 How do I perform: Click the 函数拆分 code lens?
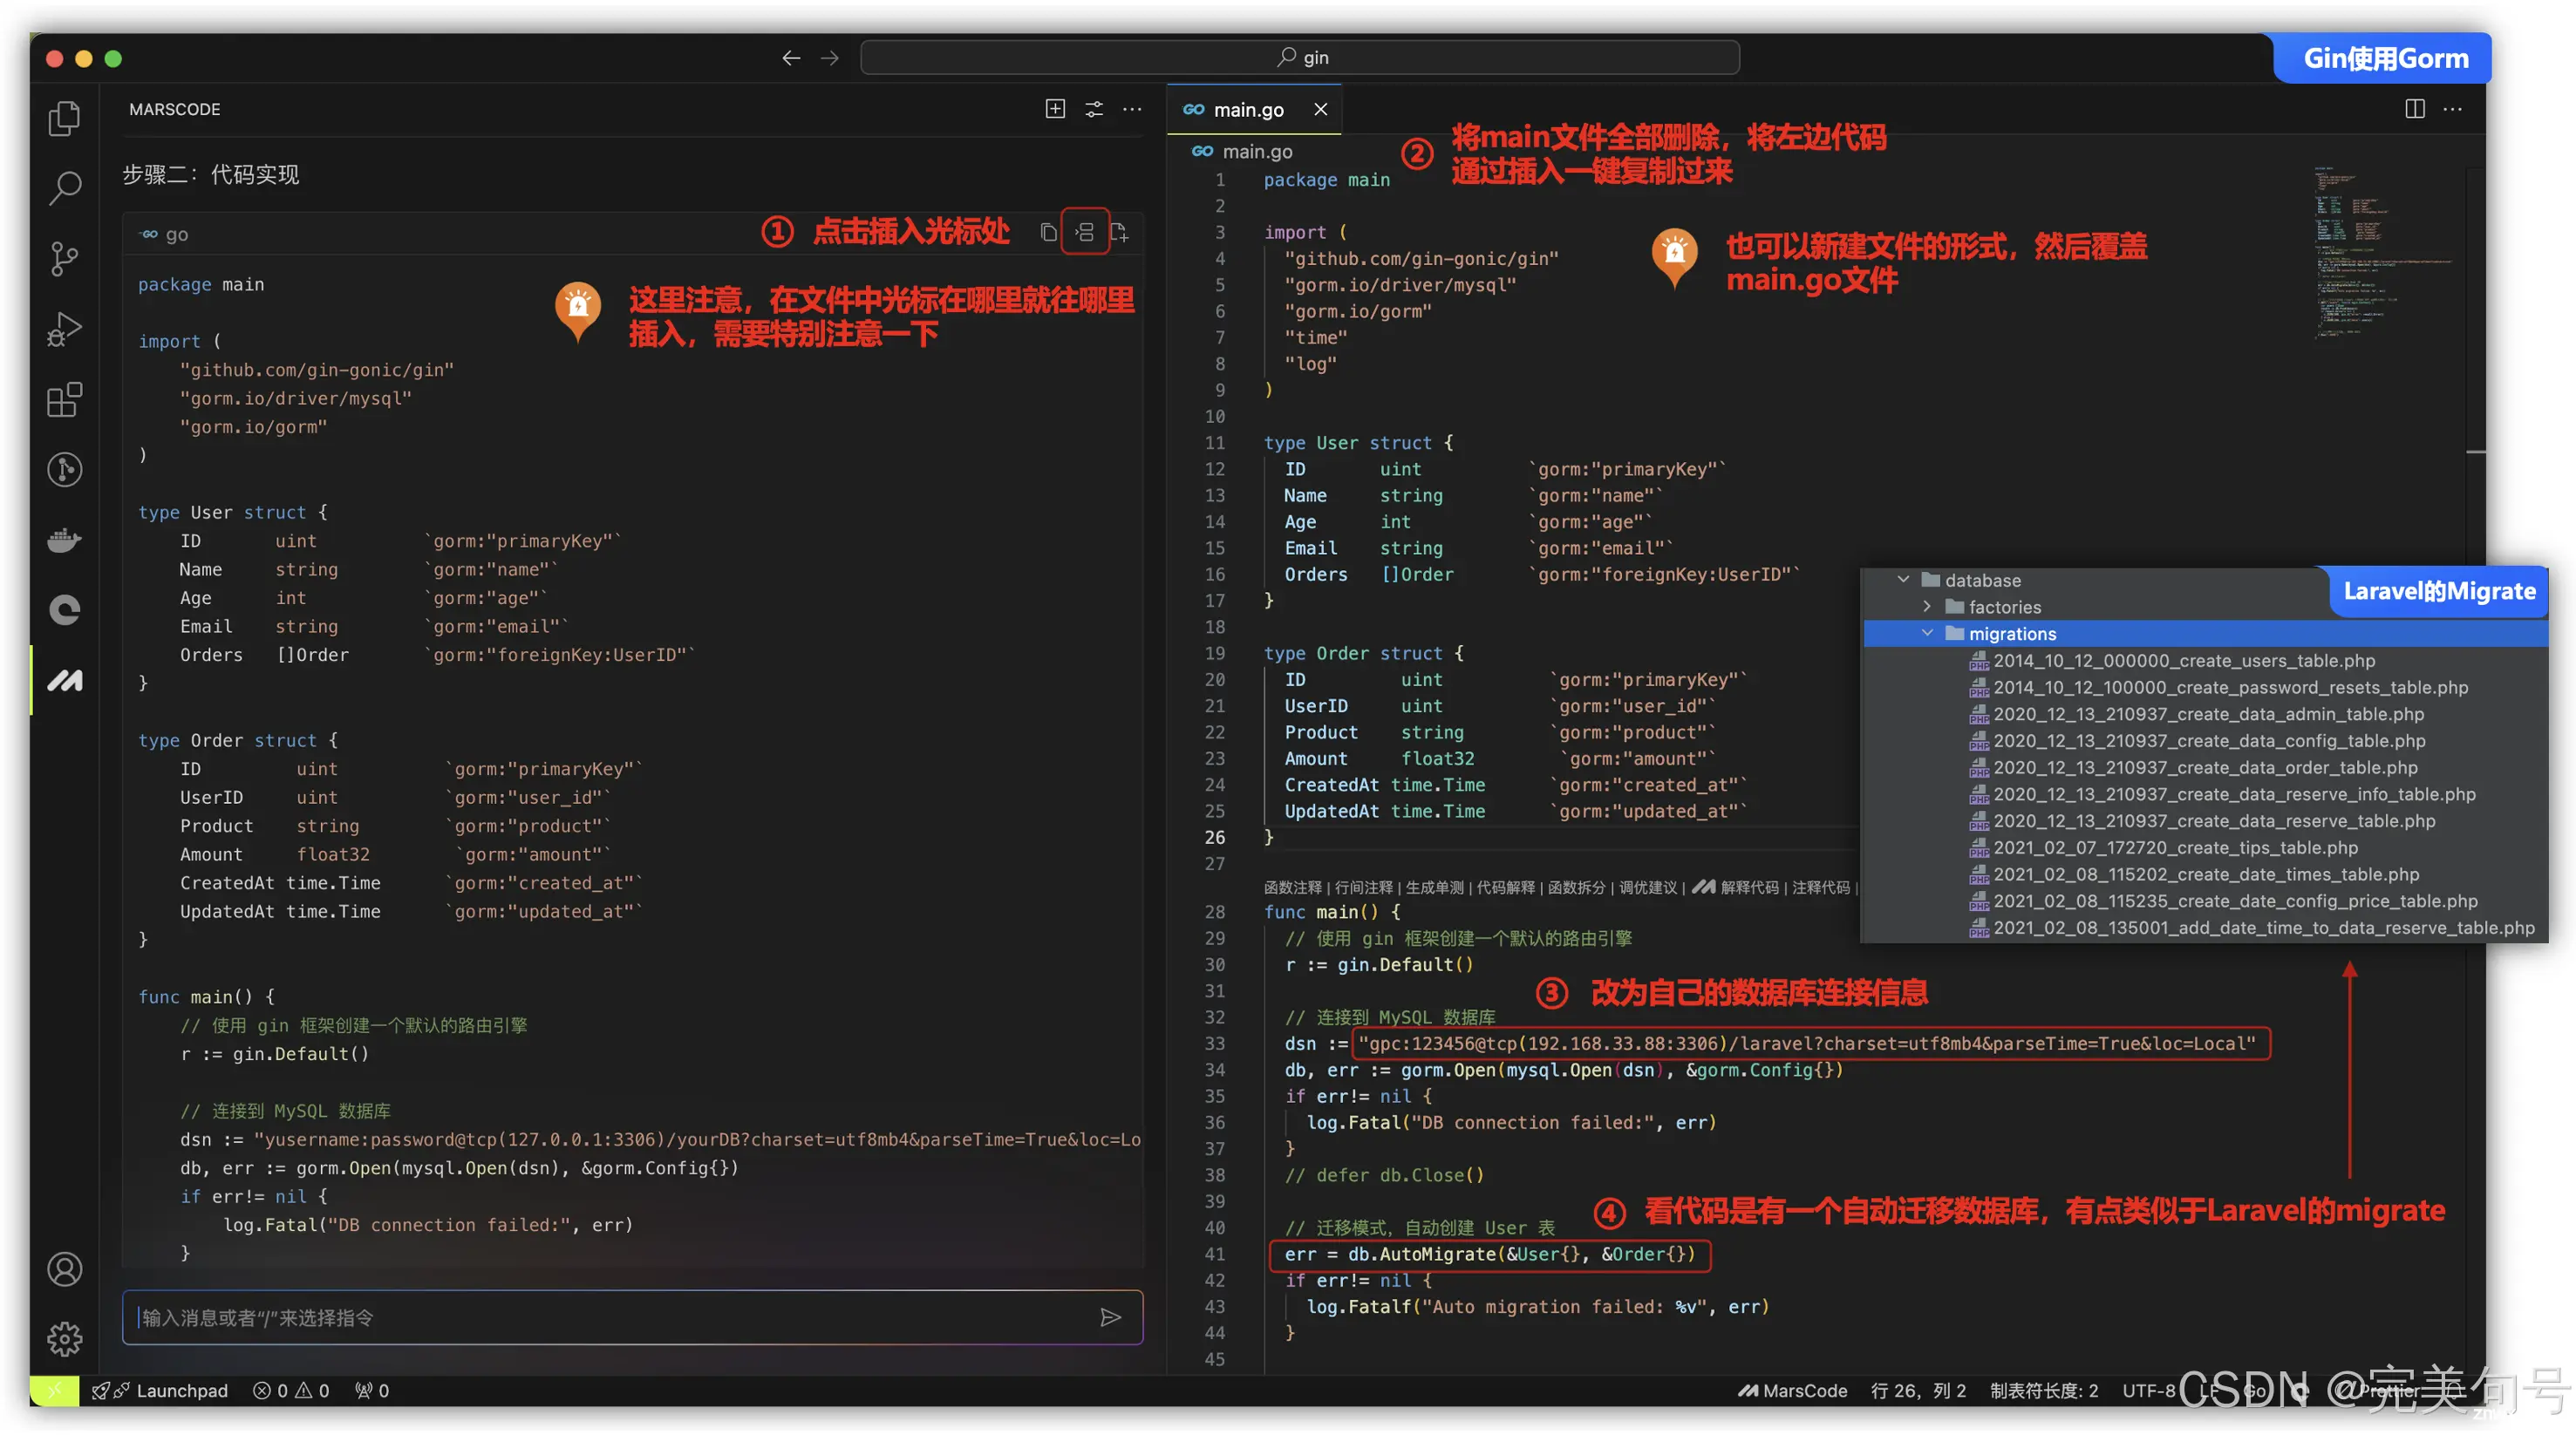tap(1576, 887)
